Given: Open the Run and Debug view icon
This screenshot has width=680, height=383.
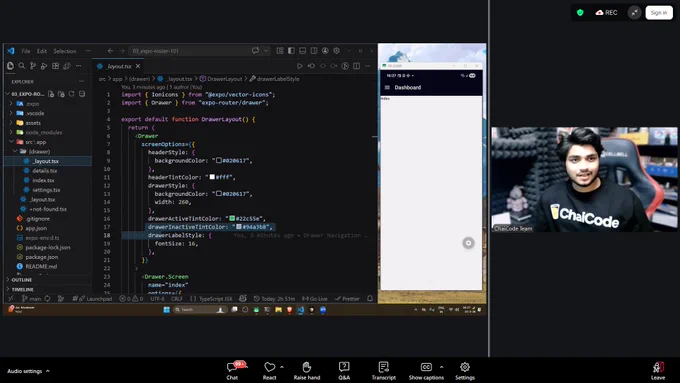Looking at the screenshot, I should (x=44, y=66).
